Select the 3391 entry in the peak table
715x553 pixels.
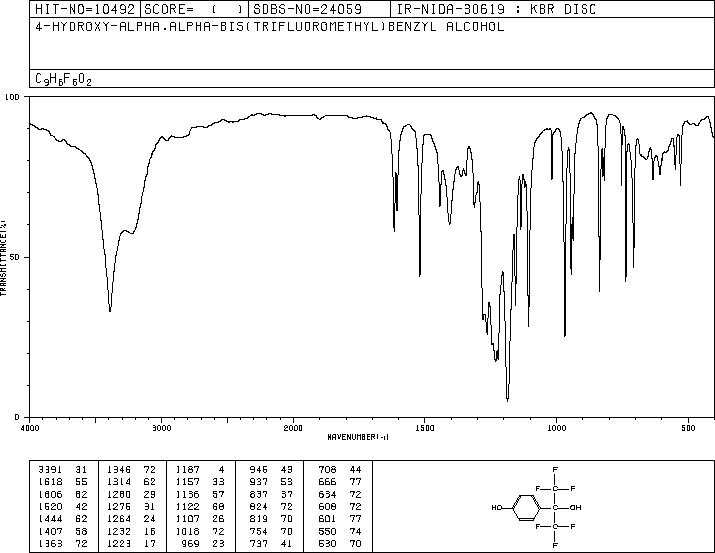[62, 470]
